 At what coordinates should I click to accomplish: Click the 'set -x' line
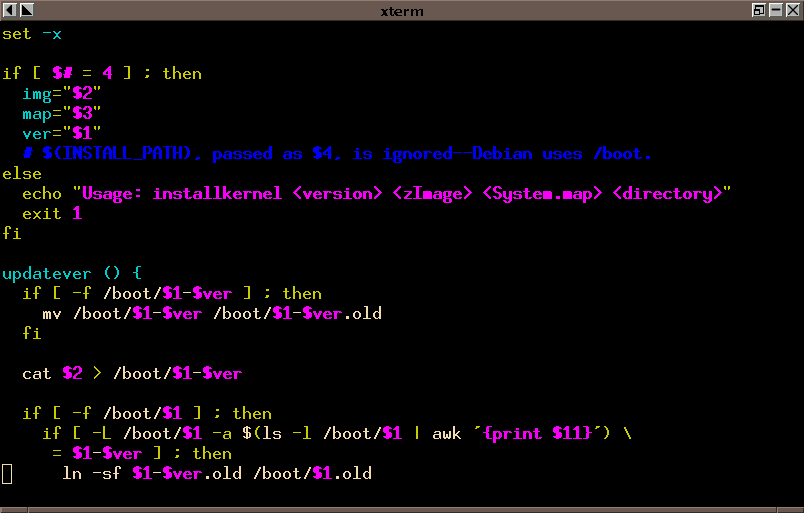[x=32, y=34]
